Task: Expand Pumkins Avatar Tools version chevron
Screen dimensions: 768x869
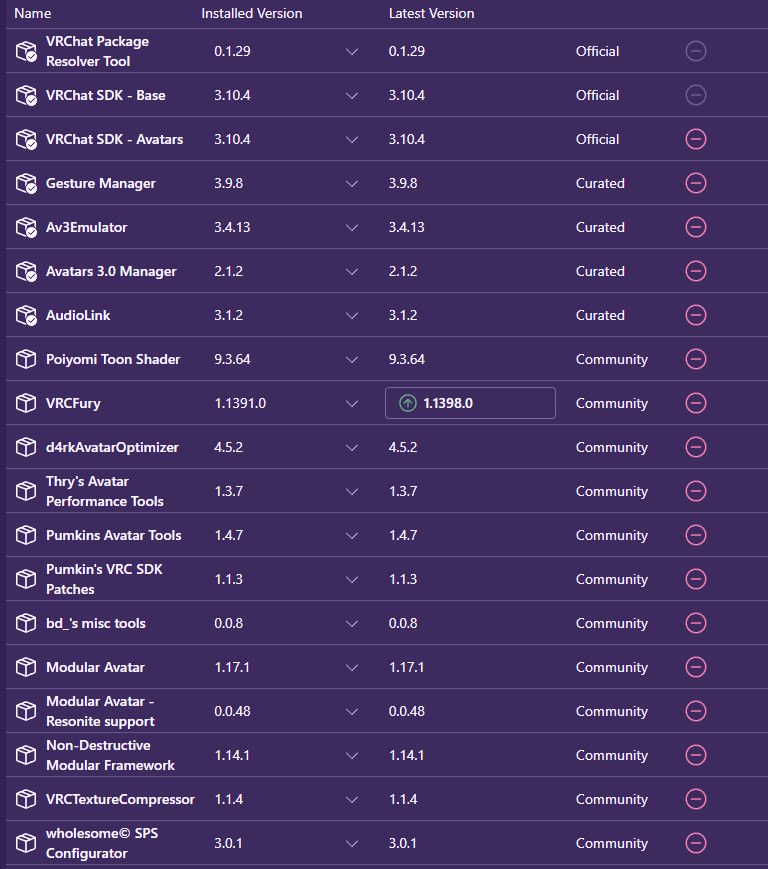Action: pos(351,535)
